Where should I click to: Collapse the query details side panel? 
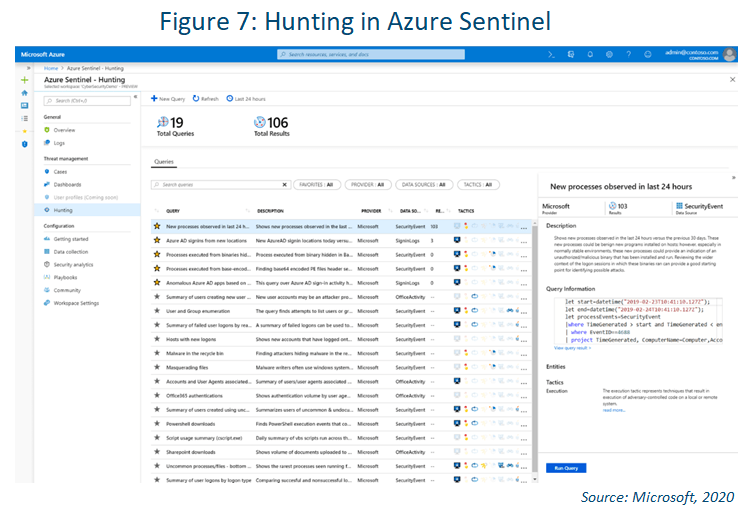pyautogui.click(x=734, y=178)
